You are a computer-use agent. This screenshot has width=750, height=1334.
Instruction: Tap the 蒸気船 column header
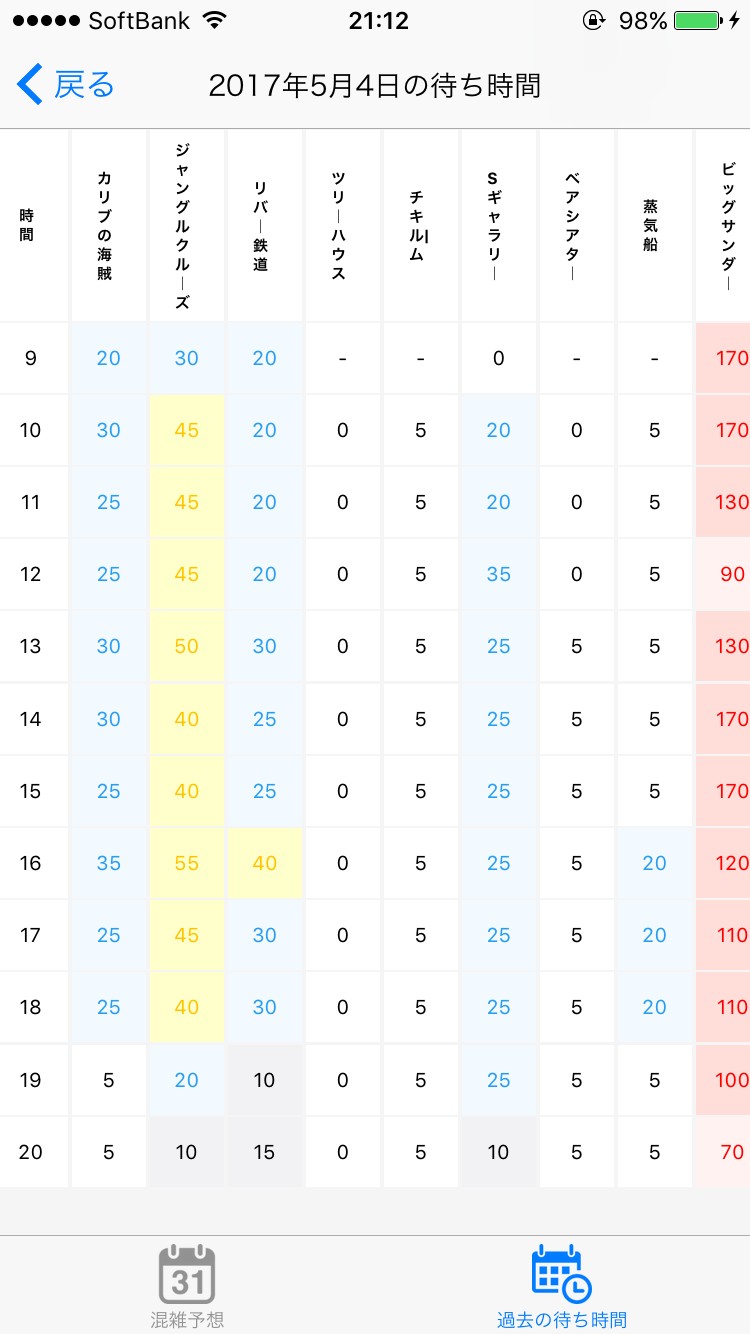point(654,225)
